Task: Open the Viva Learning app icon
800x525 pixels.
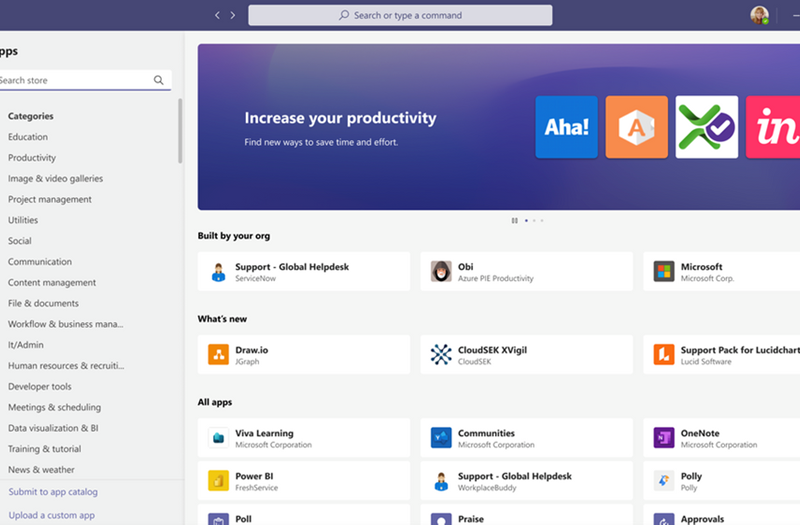Action: tap(218, 438)
